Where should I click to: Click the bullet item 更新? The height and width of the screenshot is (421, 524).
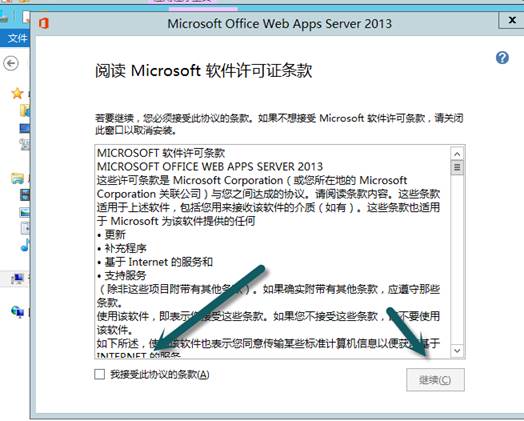(x=115, y=235)
